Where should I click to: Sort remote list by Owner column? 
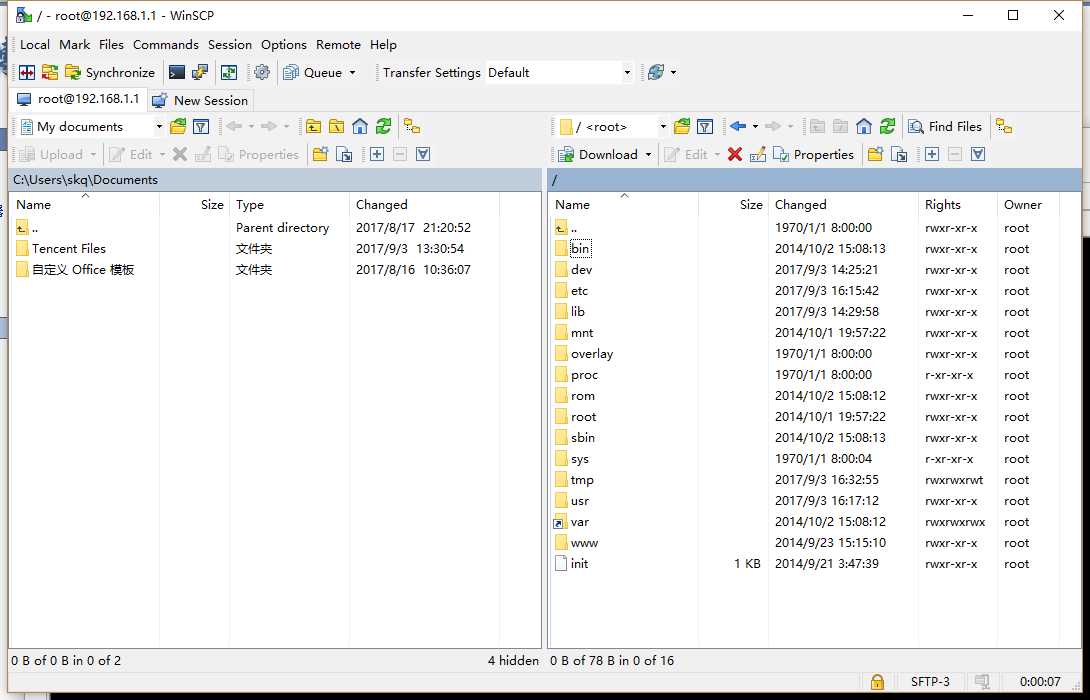[x=1028, y=204]
